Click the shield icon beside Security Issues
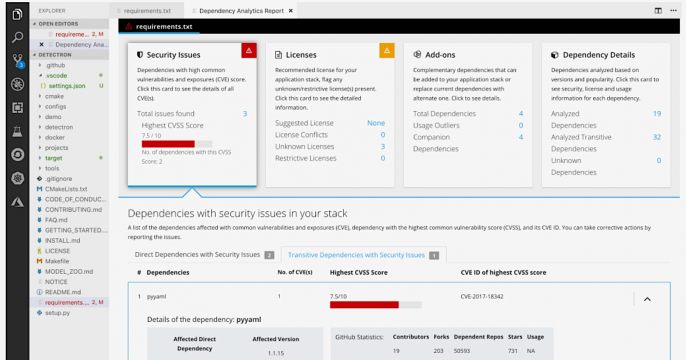Screen dimensions: 686x360 (x=140, y=55)
